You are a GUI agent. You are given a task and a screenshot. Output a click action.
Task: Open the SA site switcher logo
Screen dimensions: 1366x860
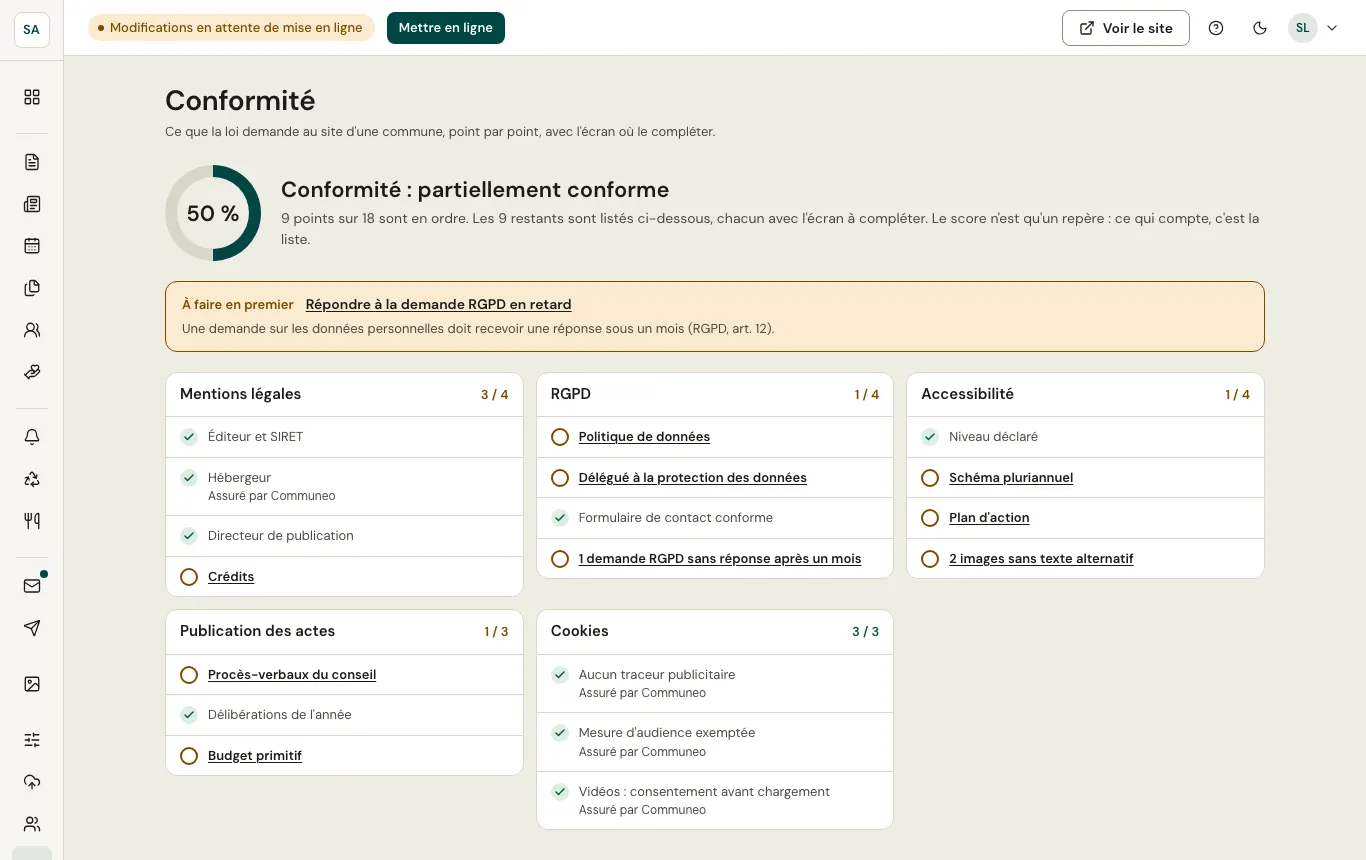coord(32,29)
